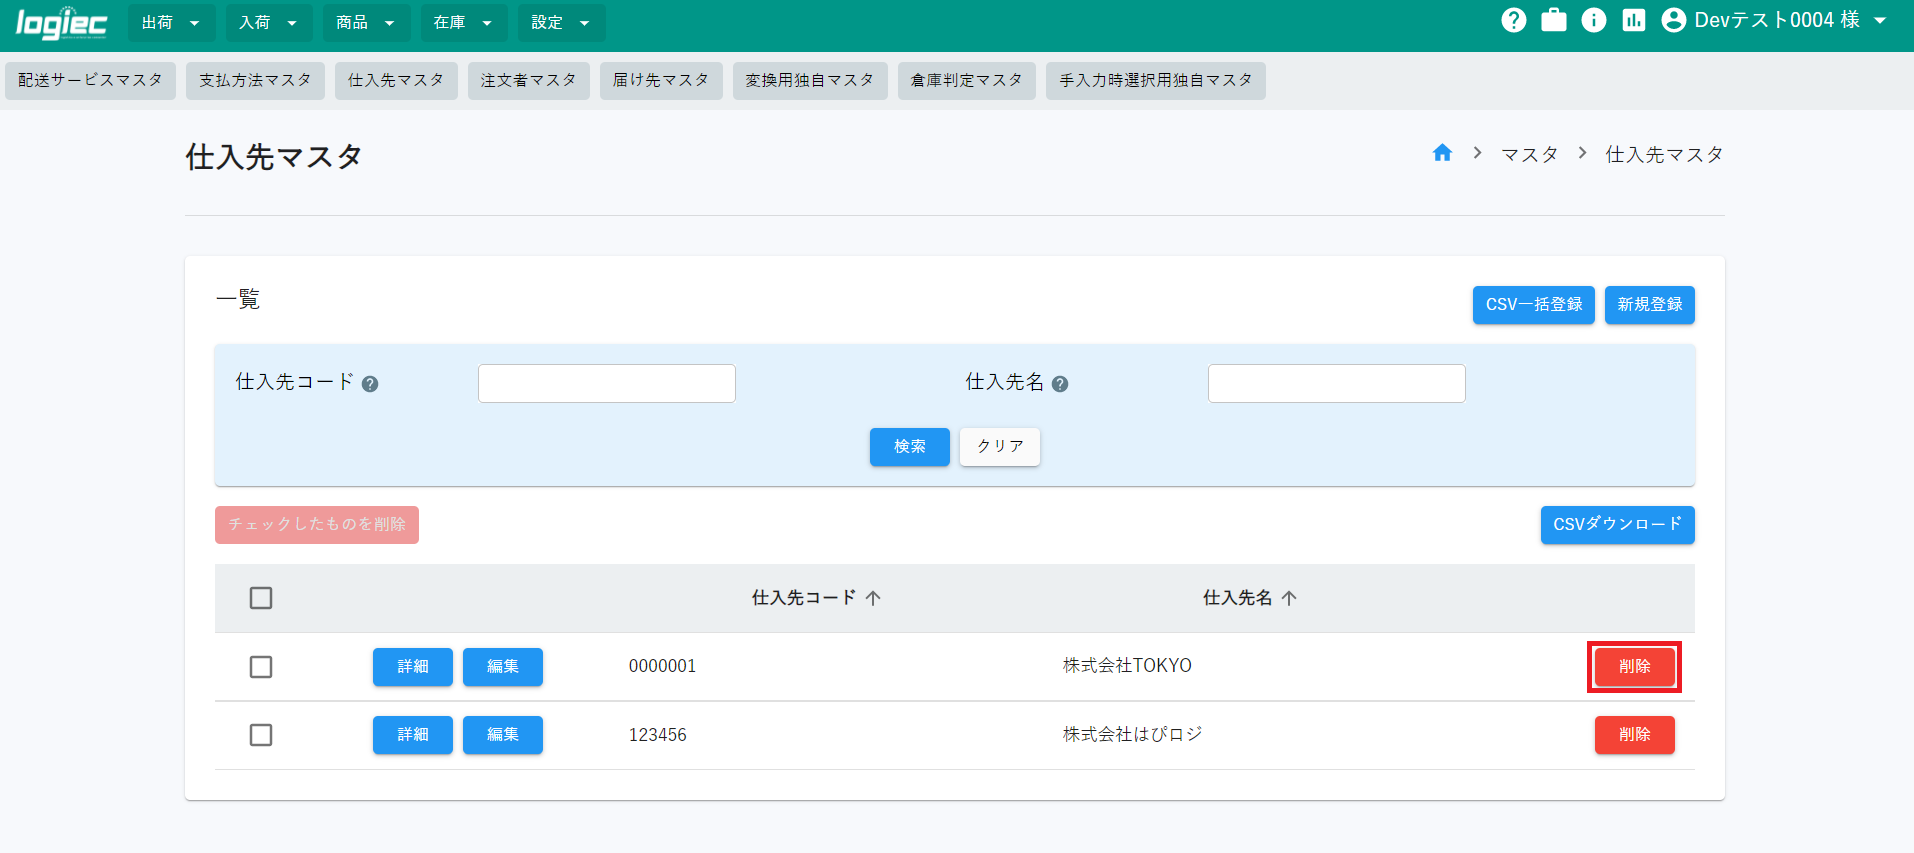Open the help question mark icon in header
Image resolution: width=1914 pixels, height=853 pixels.
pyautogui.click(x=1514, y=20)
